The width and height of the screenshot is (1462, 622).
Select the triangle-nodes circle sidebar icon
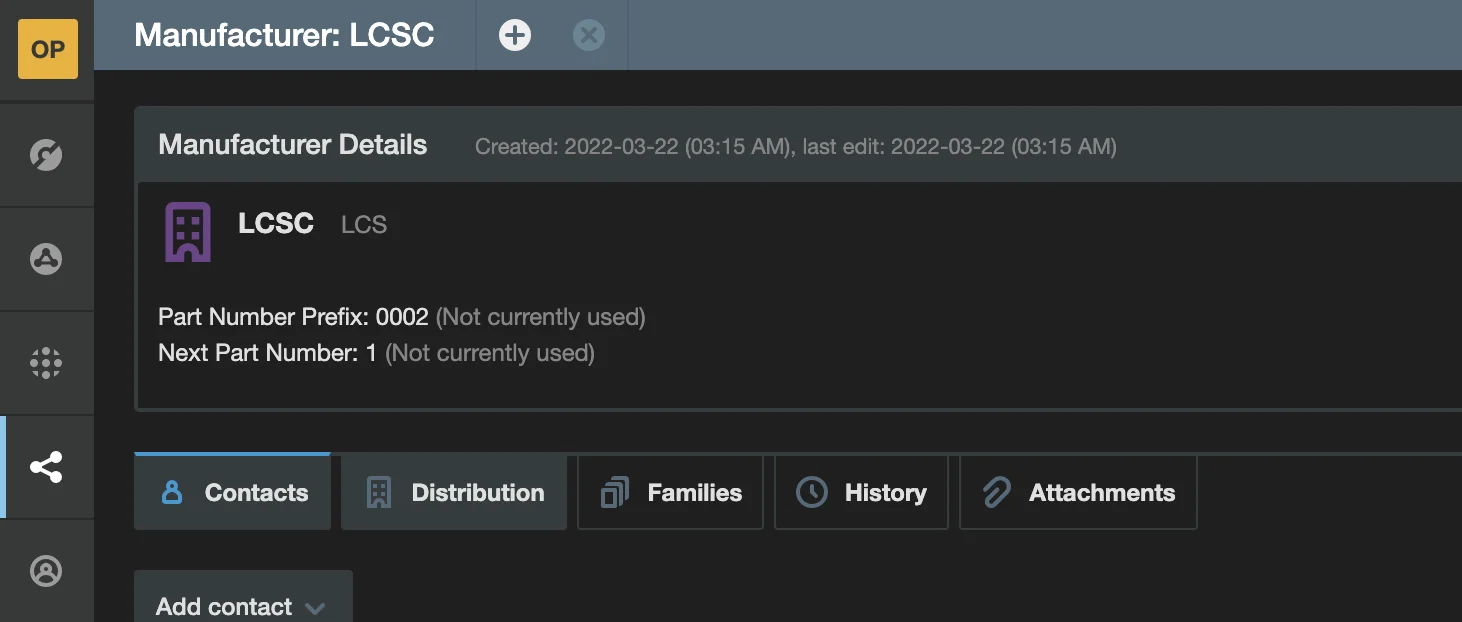point(46,259)
